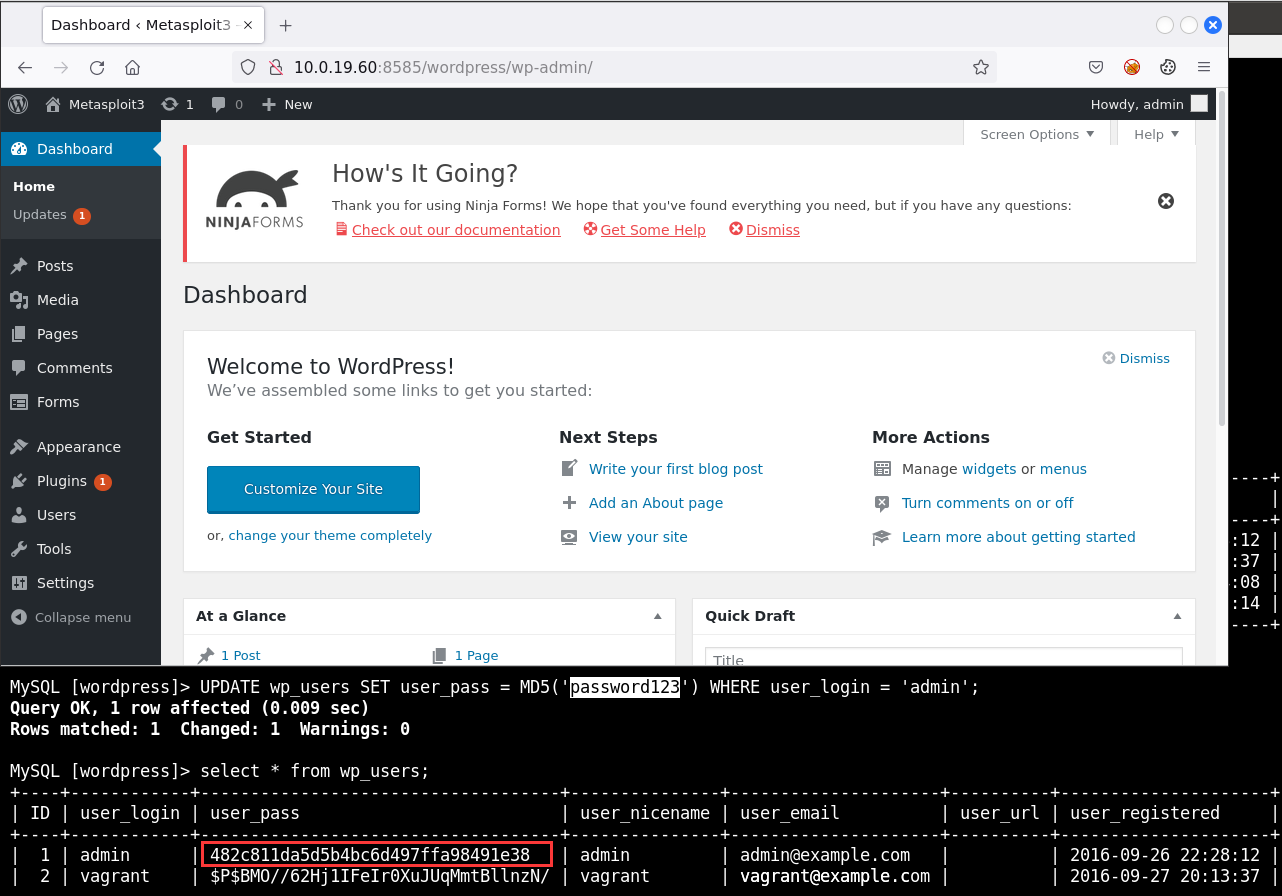
Task: Open the 1 Page link
Action: [476, 655]
